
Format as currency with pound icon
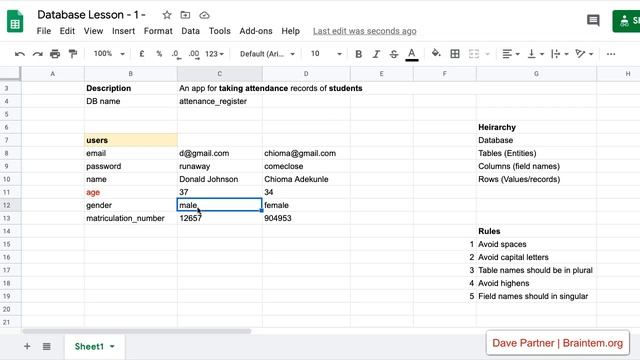(142, 54)
